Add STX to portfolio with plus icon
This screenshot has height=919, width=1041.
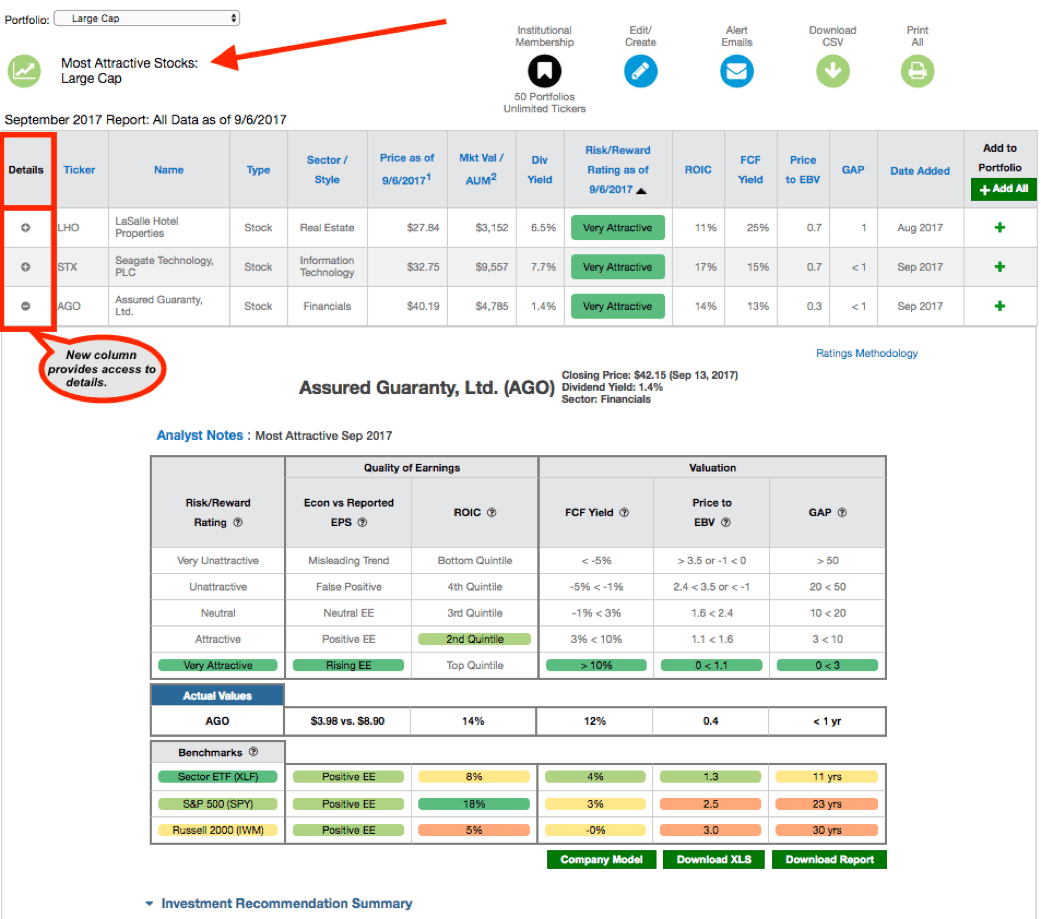coord(1000,267)
